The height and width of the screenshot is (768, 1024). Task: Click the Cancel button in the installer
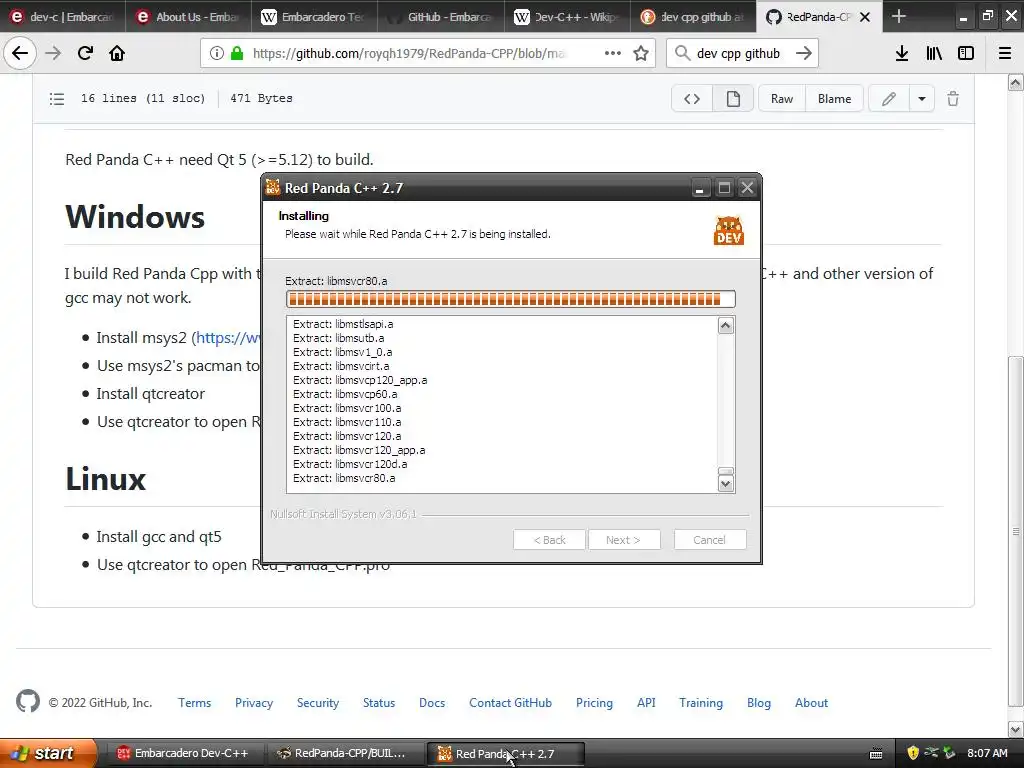(710, 539)
